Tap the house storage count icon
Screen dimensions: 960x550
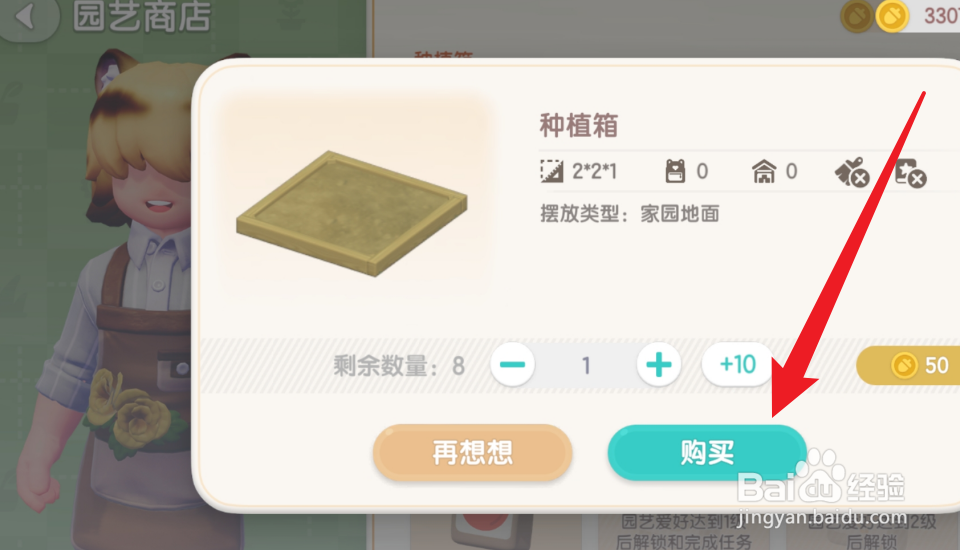click(x=763, y=171)
